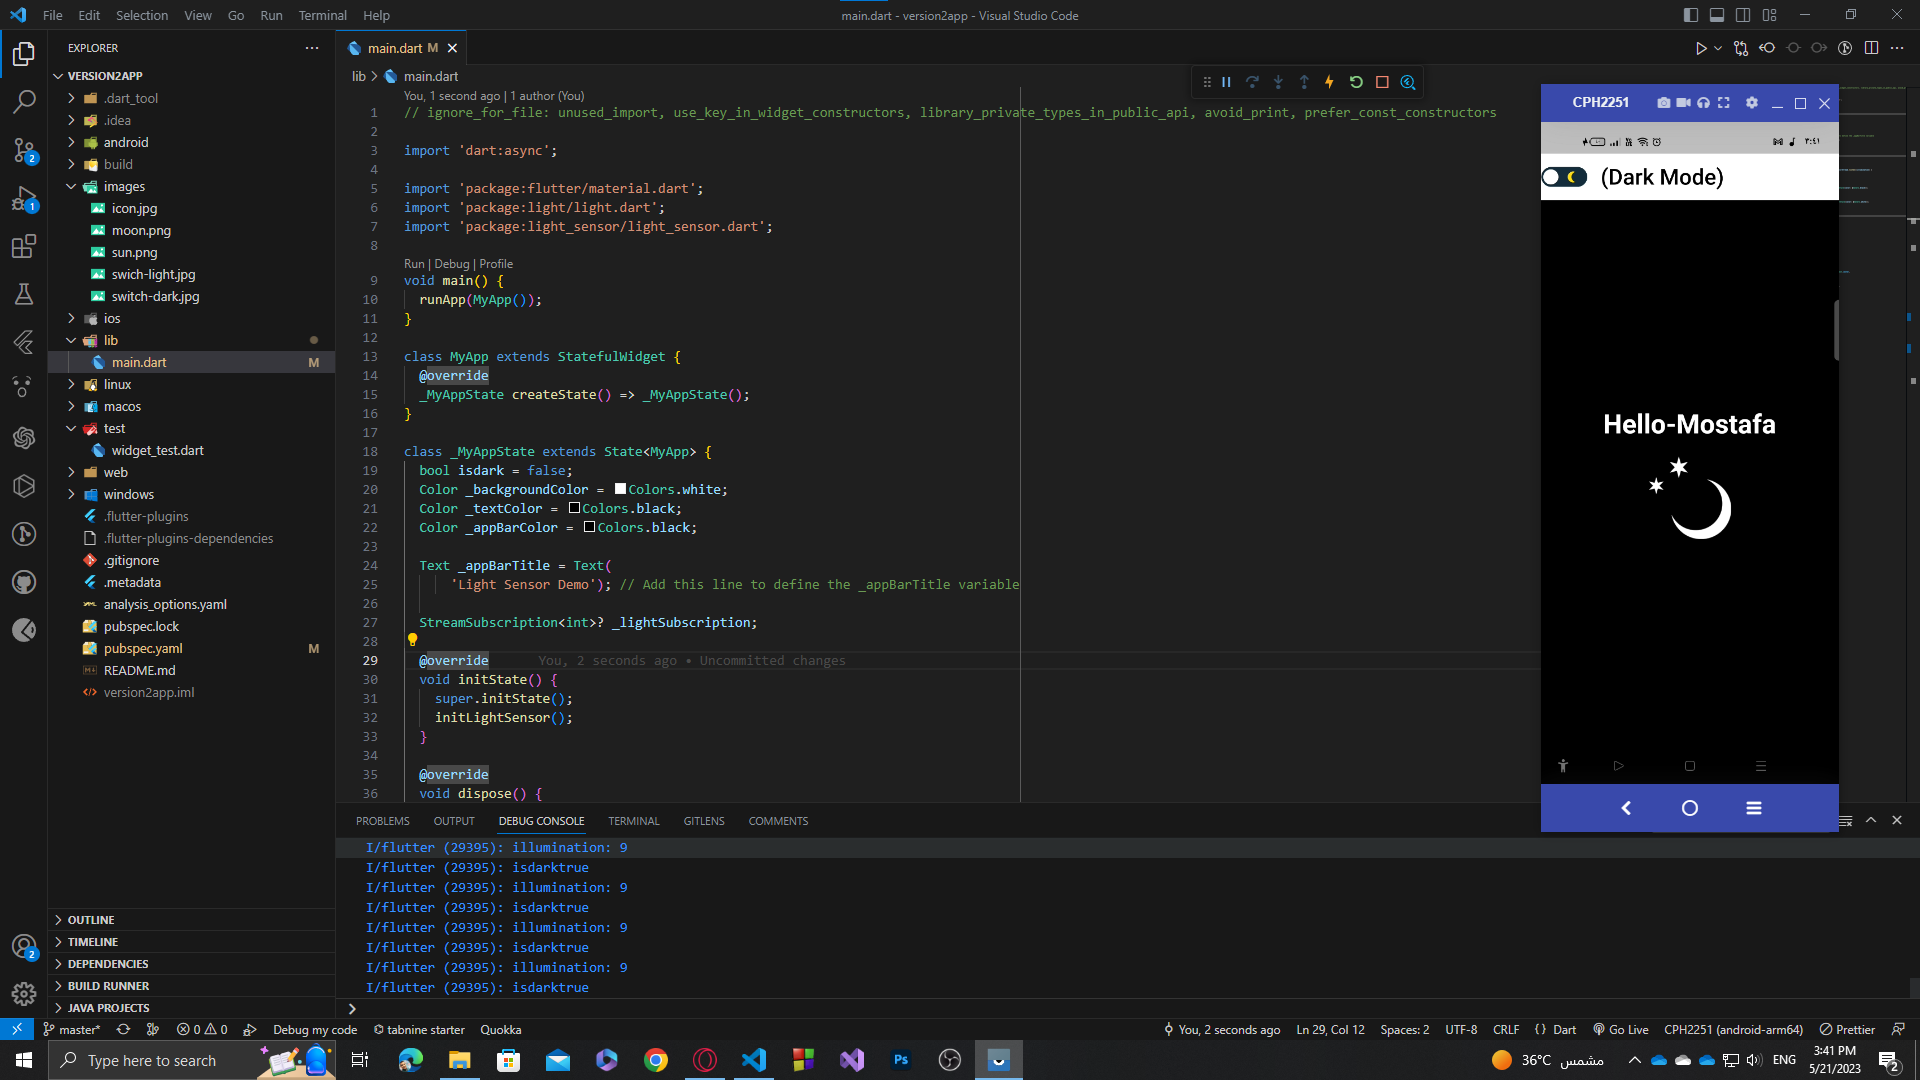Toggle the Dark Mode switch in the app
The image size is (1920, 1080).
pyautogui.click(x=1564, y=176)
